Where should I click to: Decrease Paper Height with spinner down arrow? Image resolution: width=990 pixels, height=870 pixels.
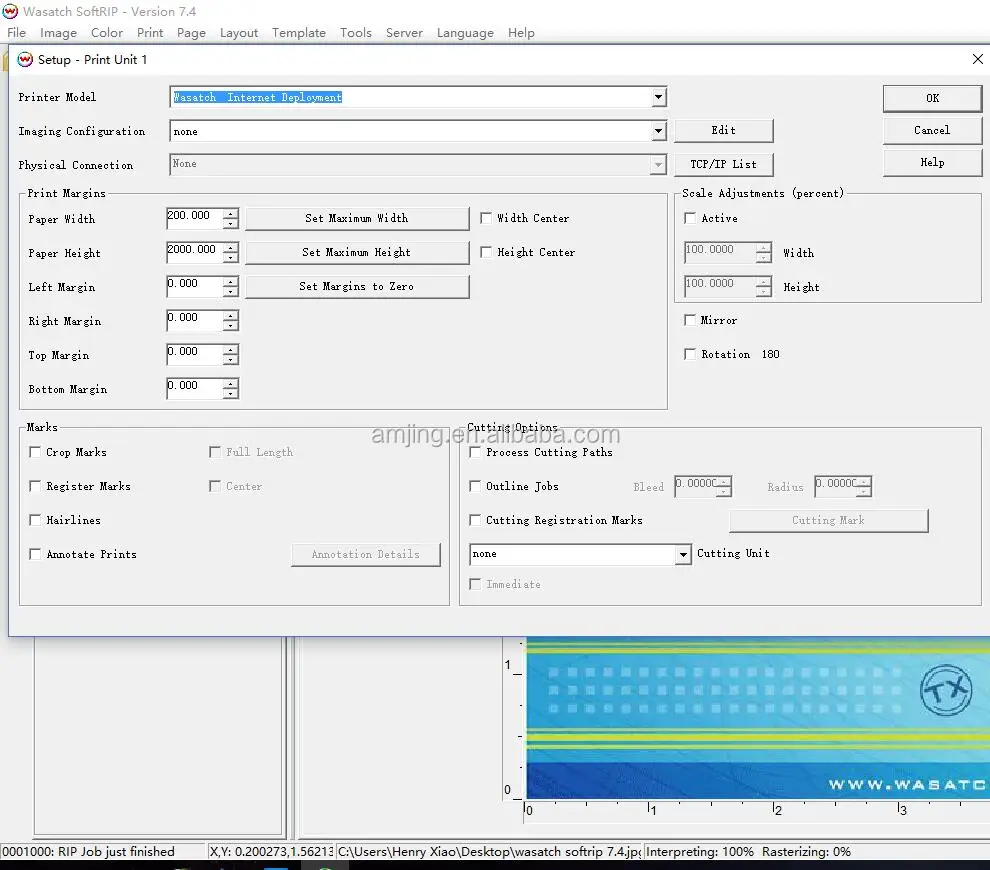(231, 259)
